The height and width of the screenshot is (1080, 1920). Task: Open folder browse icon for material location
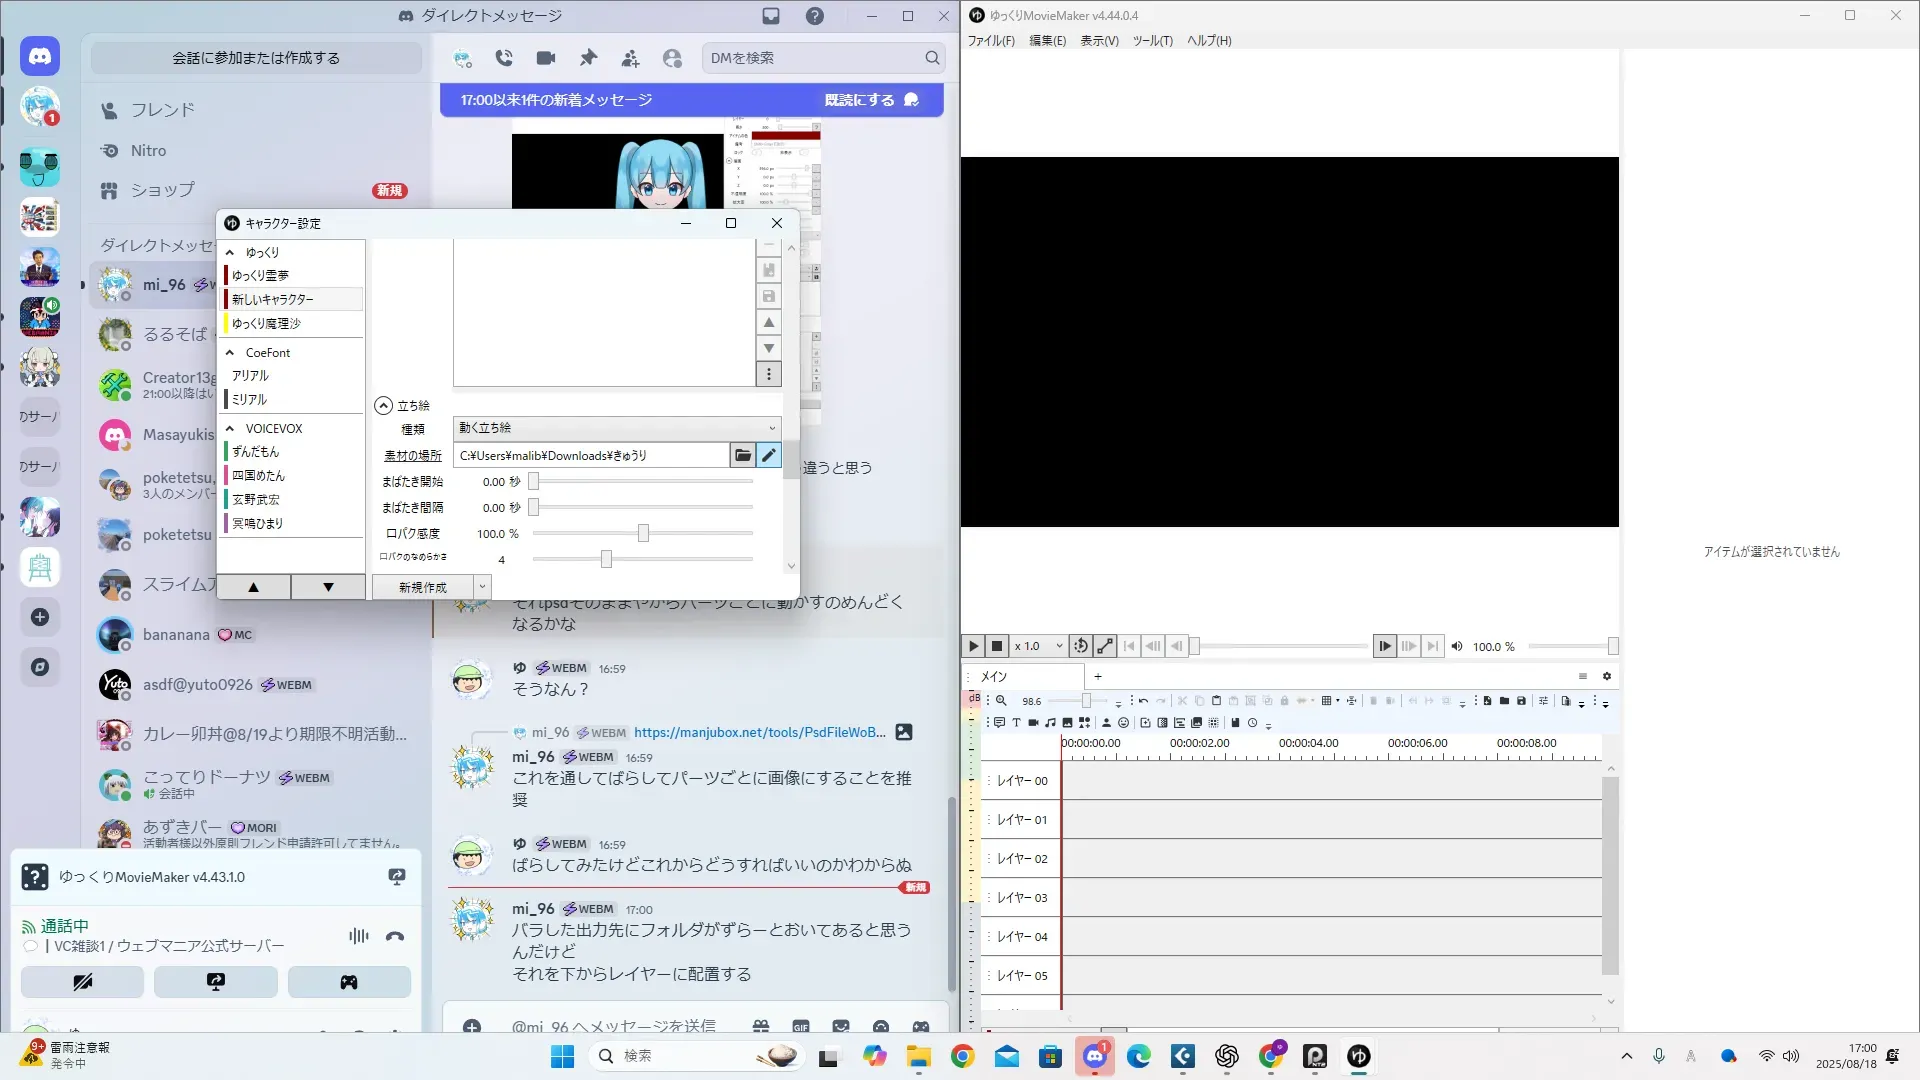(742, 456)
